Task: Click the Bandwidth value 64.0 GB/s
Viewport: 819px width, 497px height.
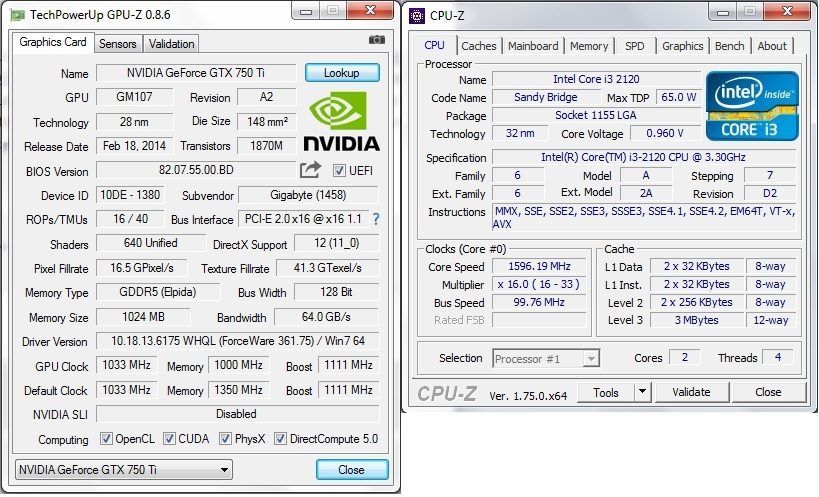Action: tap(326, 317)
